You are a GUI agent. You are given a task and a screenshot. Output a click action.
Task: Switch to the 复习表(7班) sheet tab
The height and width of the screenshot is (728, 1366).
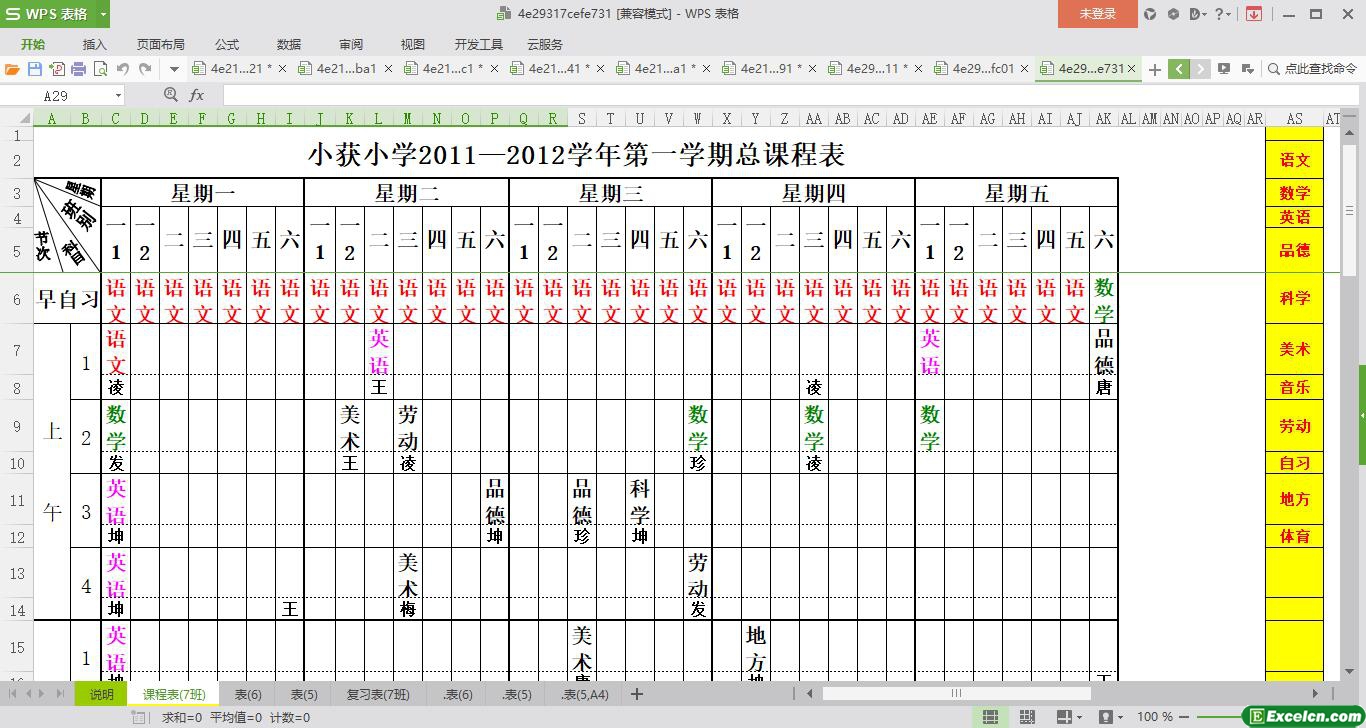377,694
